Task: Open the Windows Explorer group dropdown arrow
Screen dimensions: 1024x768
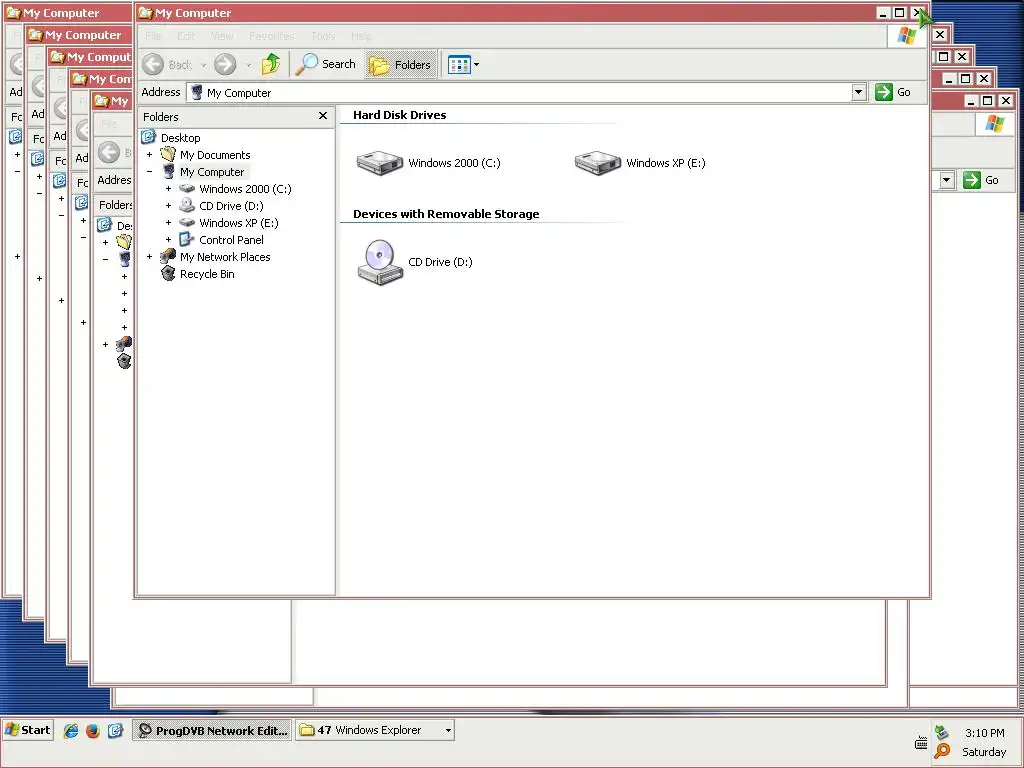Action: (x=448, y=730)
